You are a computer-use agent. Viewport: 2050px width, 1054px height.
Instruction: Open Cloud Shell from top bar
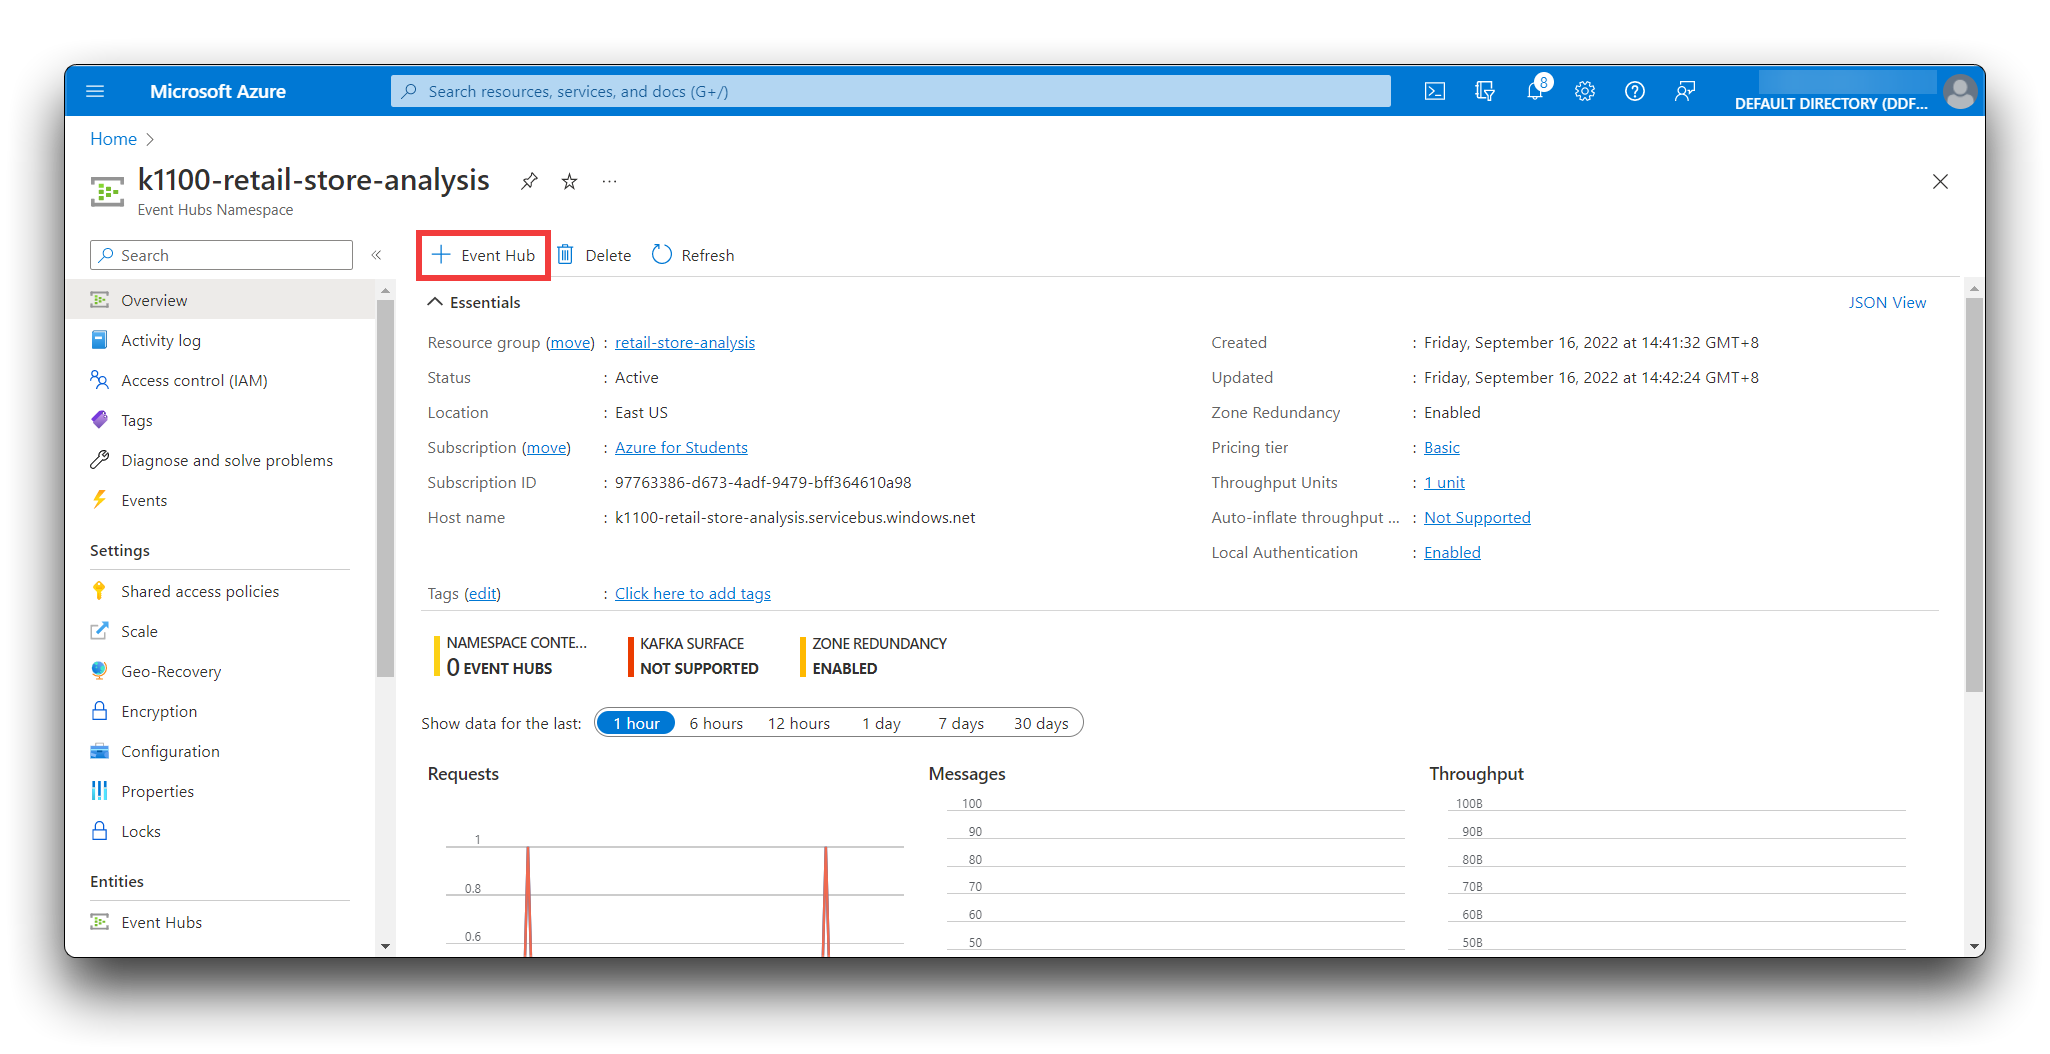click(x=1435, y=91)
